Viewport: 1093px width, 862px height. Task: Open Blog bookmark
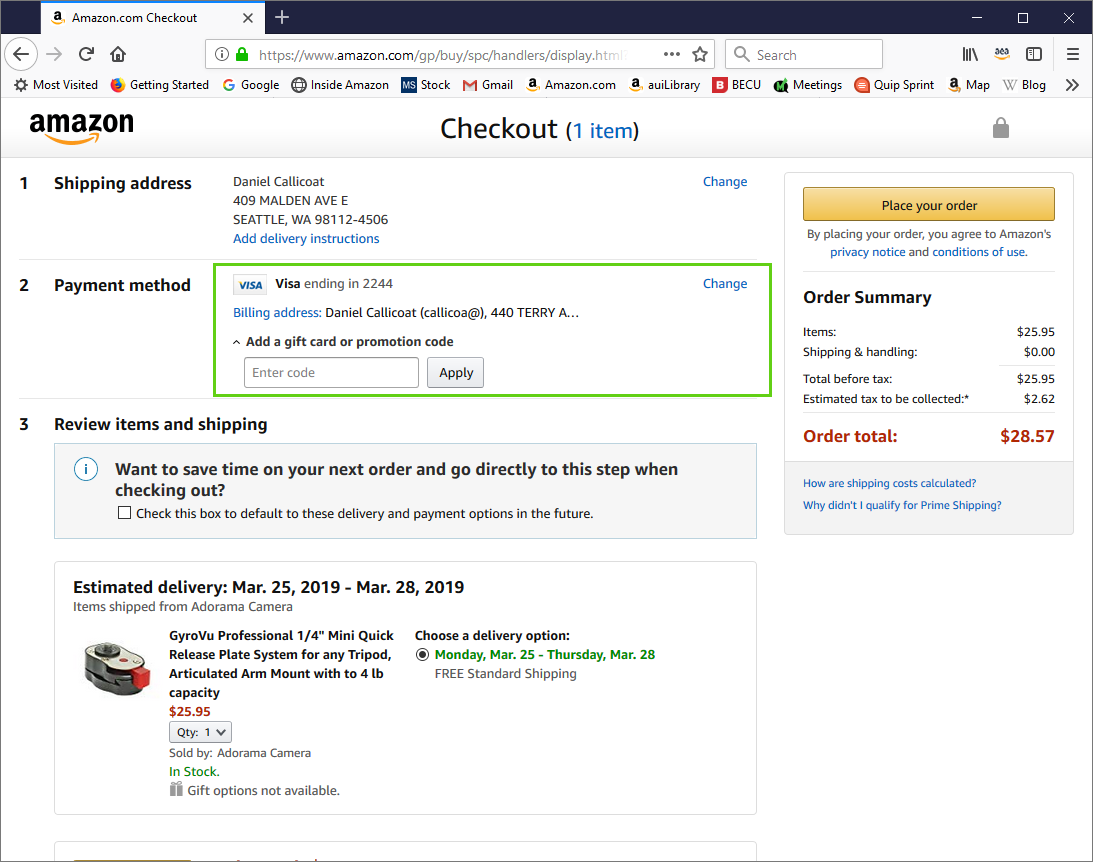(1024, 85)
